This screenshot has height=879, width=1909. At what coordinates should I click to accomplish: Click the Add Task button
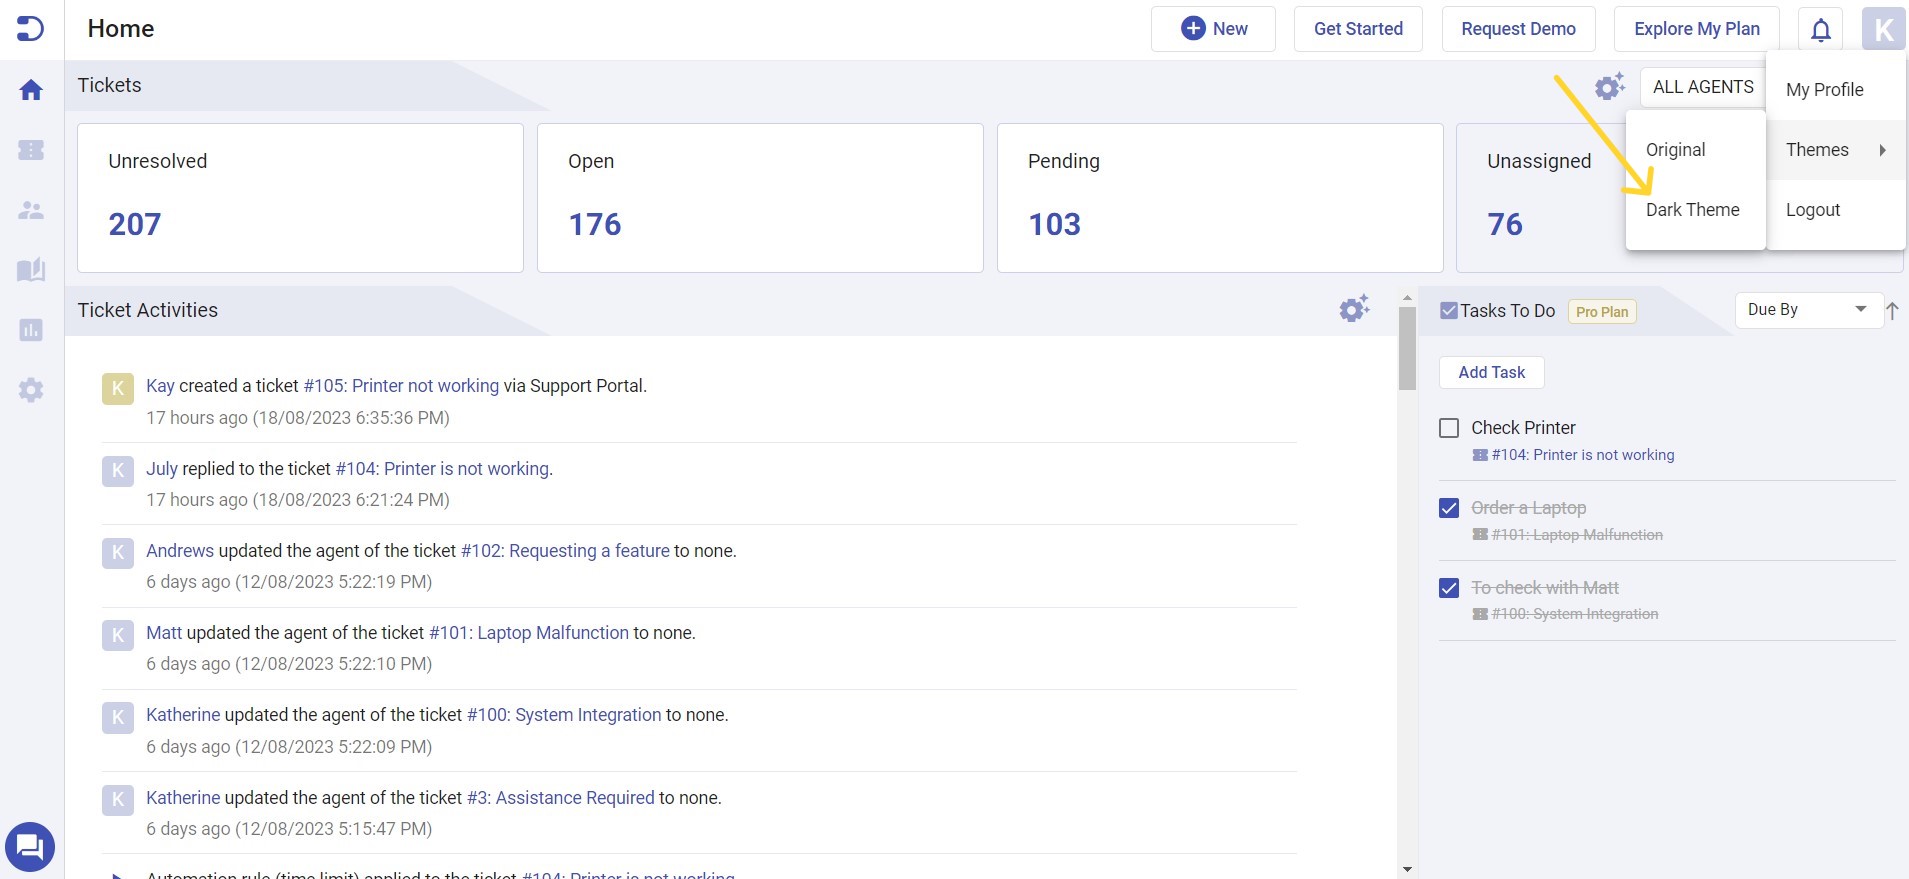(1491, 372)
